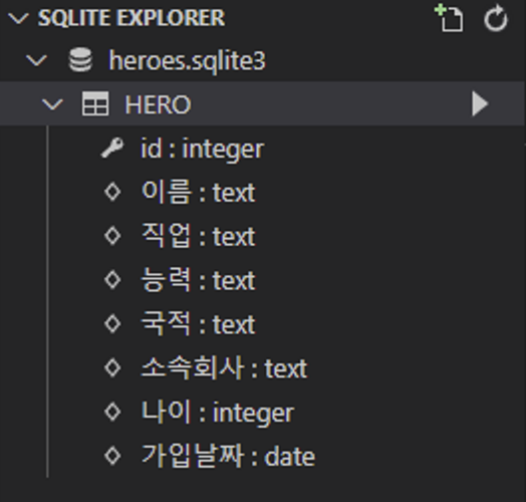
Task: Collapse the SQLITE EXPLORER section chevron
Action: [x=18, y=18]
